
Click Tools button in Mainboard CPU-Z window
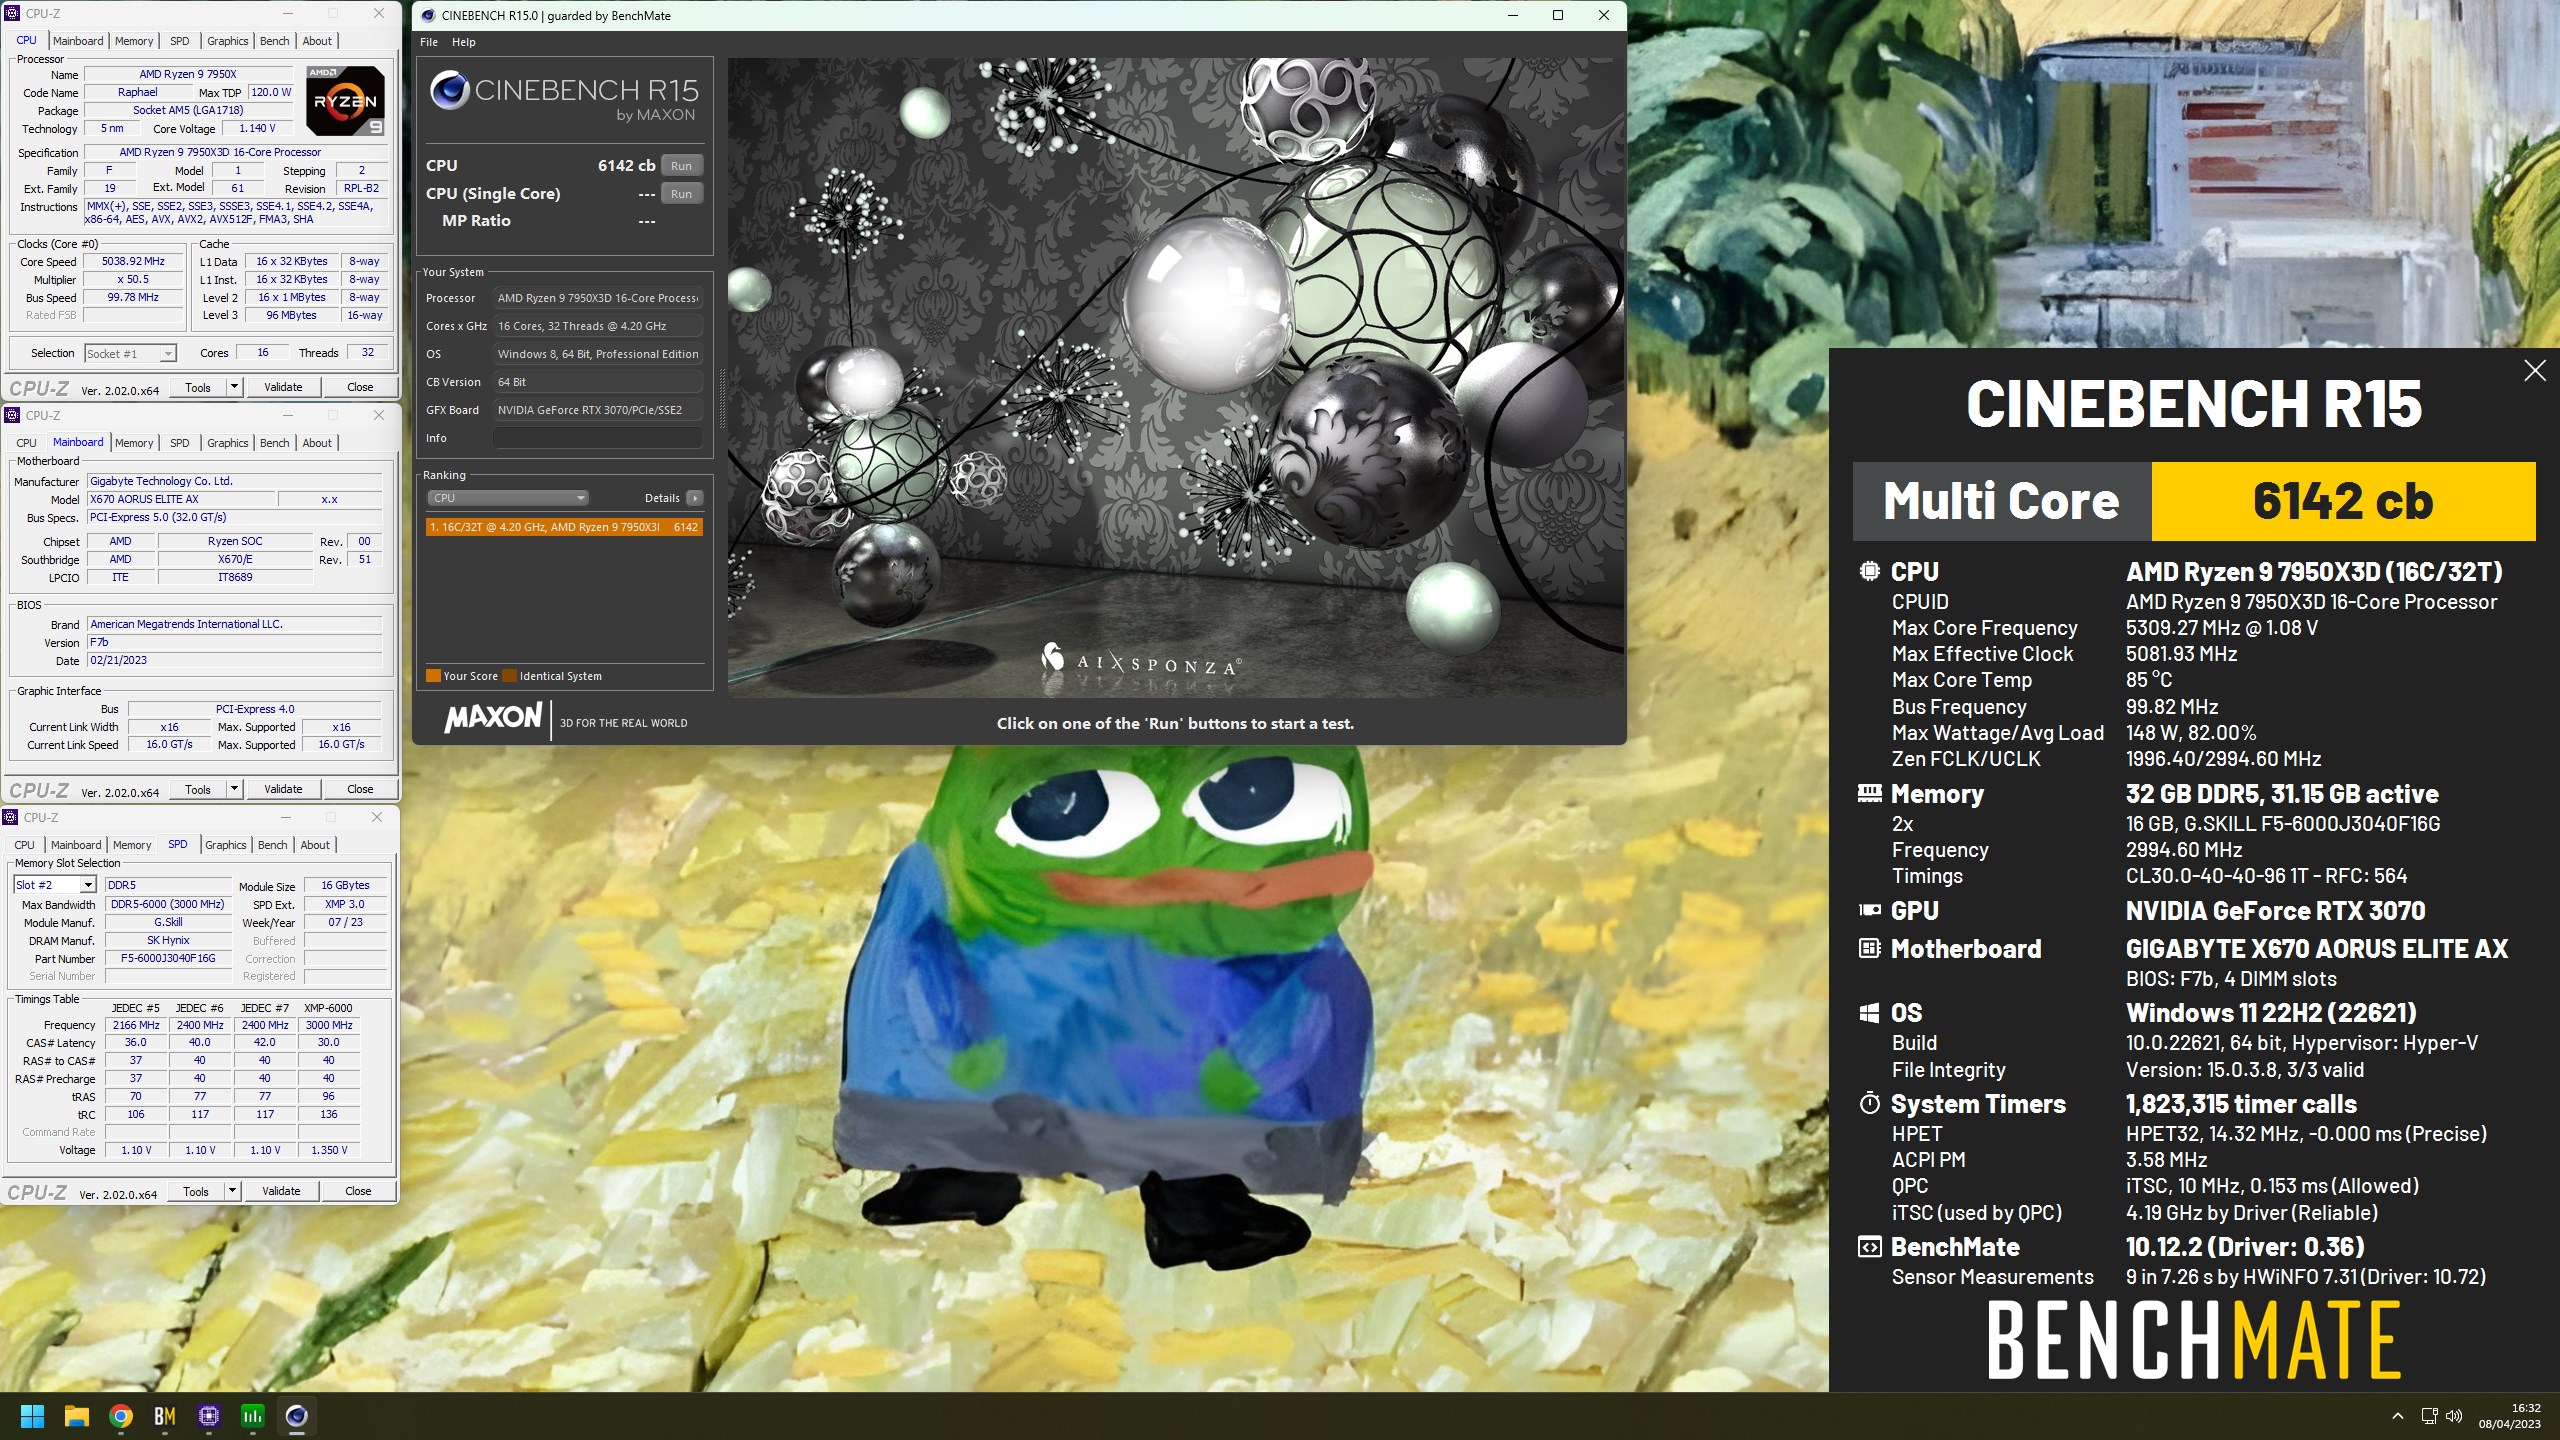click(x=198, y=789)
